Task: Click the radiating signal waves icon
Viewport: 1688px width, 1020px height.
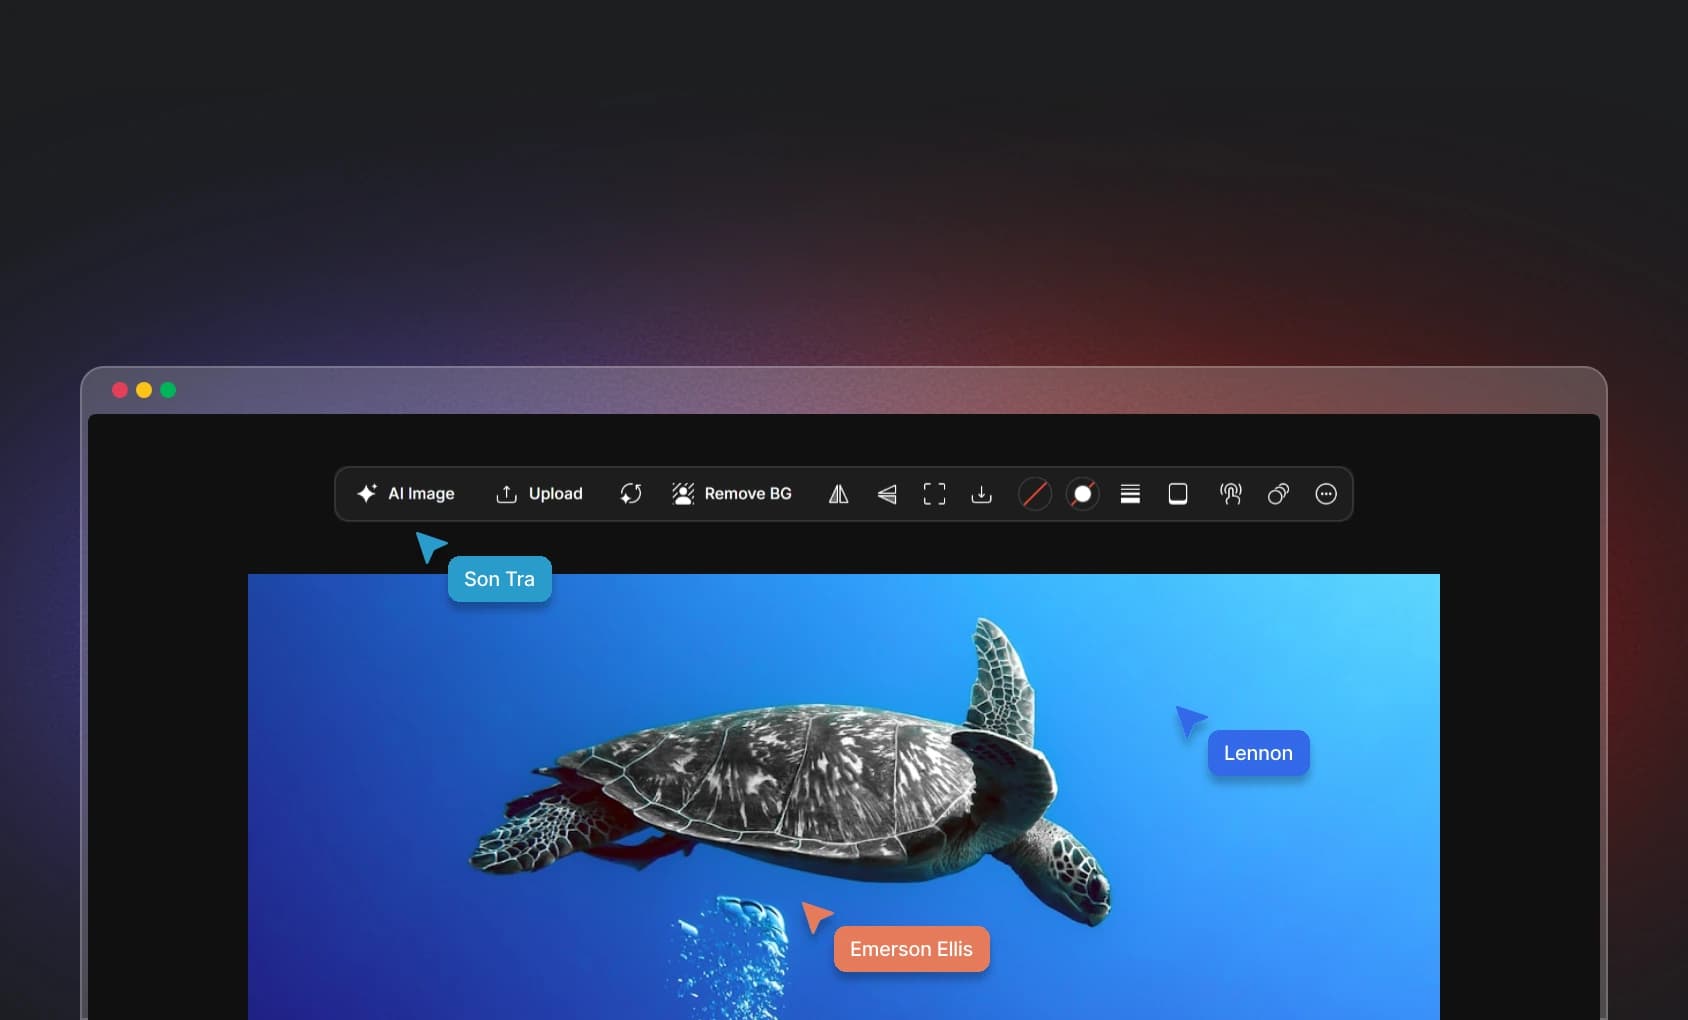Action: (1231, 494)
